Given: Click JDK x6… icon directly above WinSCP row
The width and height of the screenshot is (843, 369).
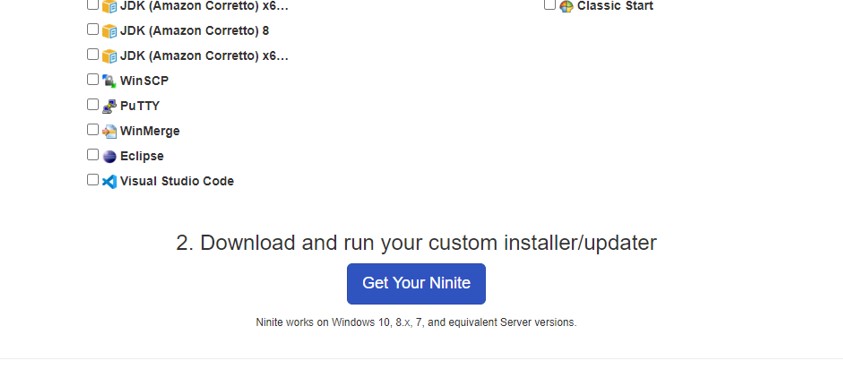Looking at the screenshot, I should [109, 56].
